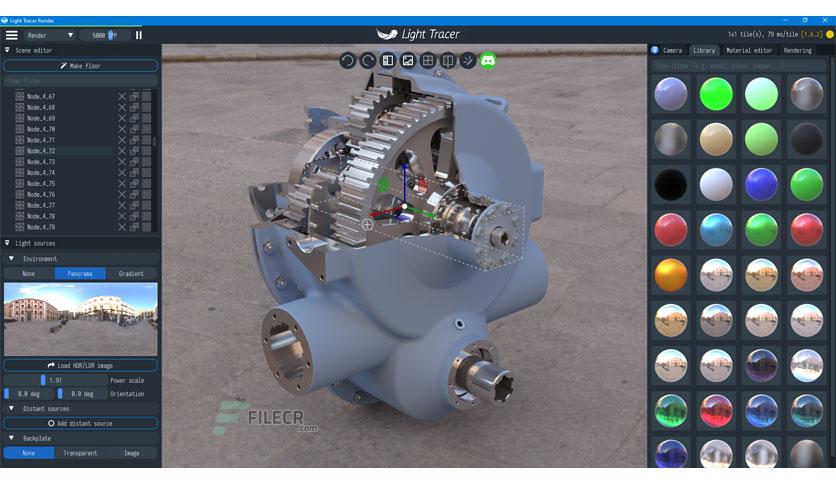Pause the render with the pause button
The image size is (836, 484).
pyautogui.click(x=139, y=35)
